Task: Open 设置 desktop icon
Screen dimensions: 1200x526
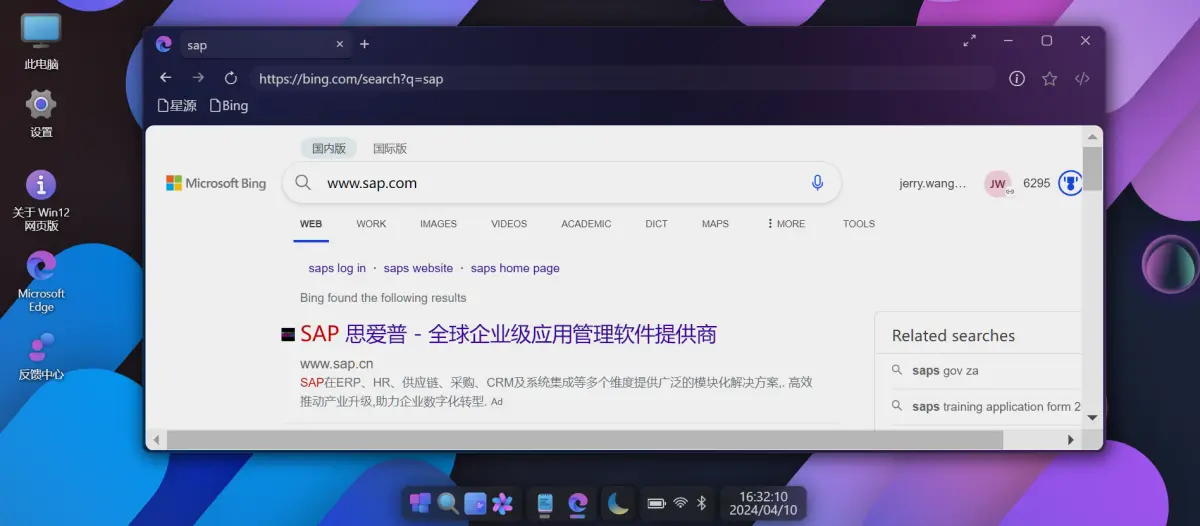Action: [41, 113]
